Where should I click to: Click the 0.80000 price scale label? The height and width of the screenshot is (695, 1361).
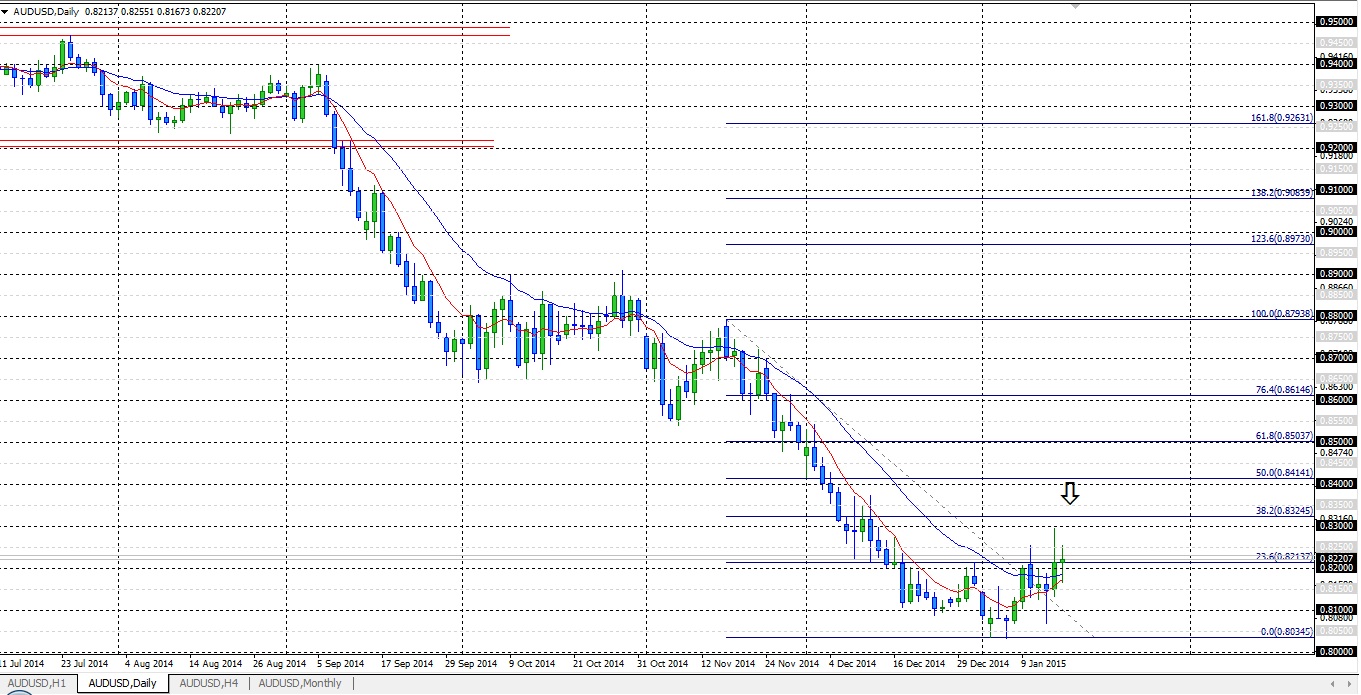(x=1337, y=651)
